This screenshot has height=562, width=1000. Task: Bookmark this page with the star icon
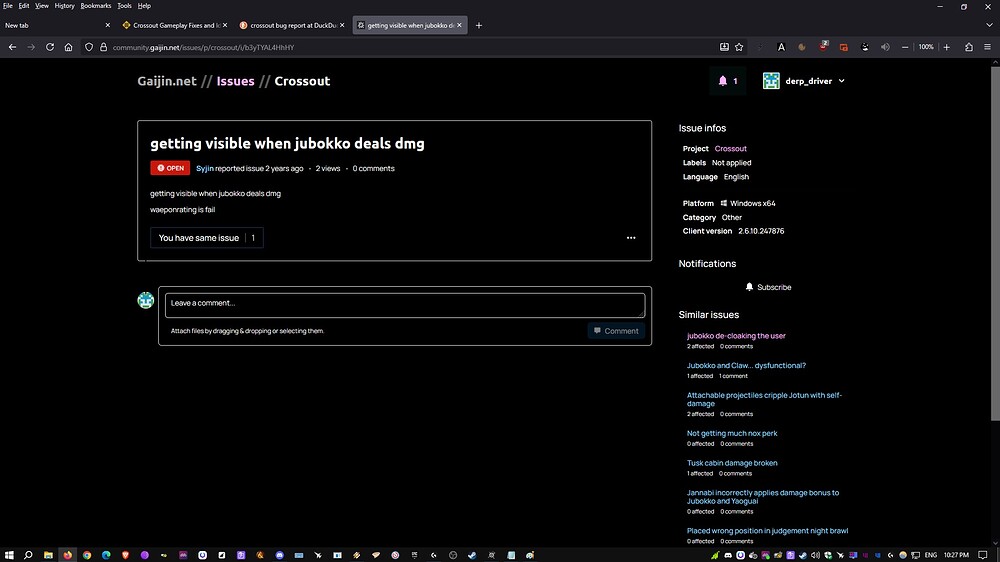coord(739,47)
